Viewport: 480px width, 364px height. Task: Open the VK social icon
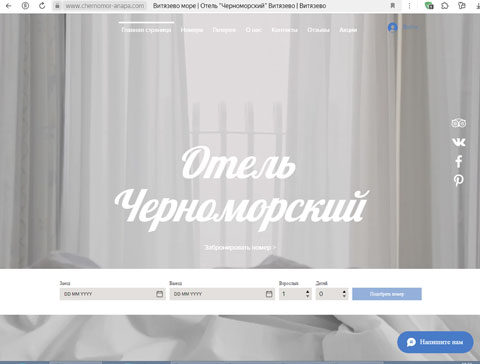[459, 142]
